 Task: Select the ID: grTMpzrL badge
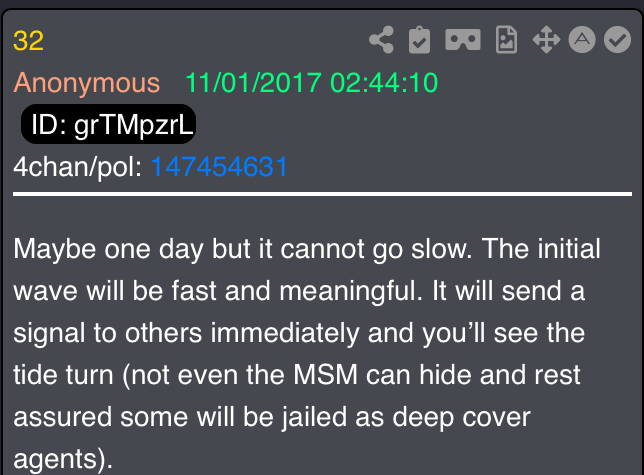[108, 124]
